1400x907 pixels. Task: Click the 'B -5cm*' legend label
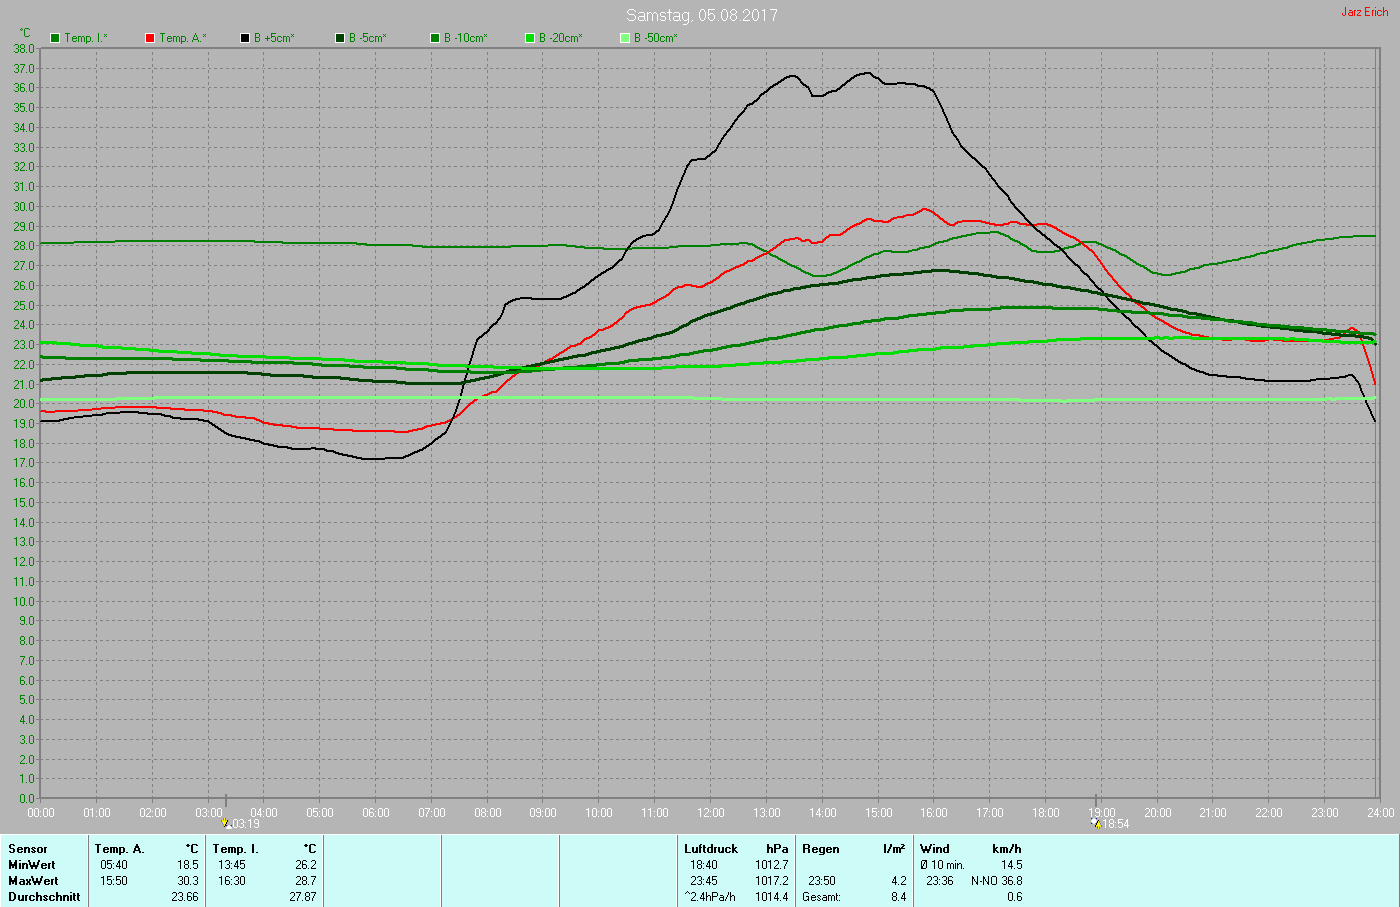(x=368, y=38)
